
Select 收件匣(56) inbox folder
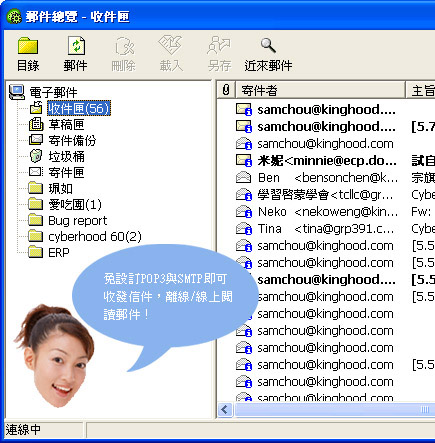pos(79,108)
